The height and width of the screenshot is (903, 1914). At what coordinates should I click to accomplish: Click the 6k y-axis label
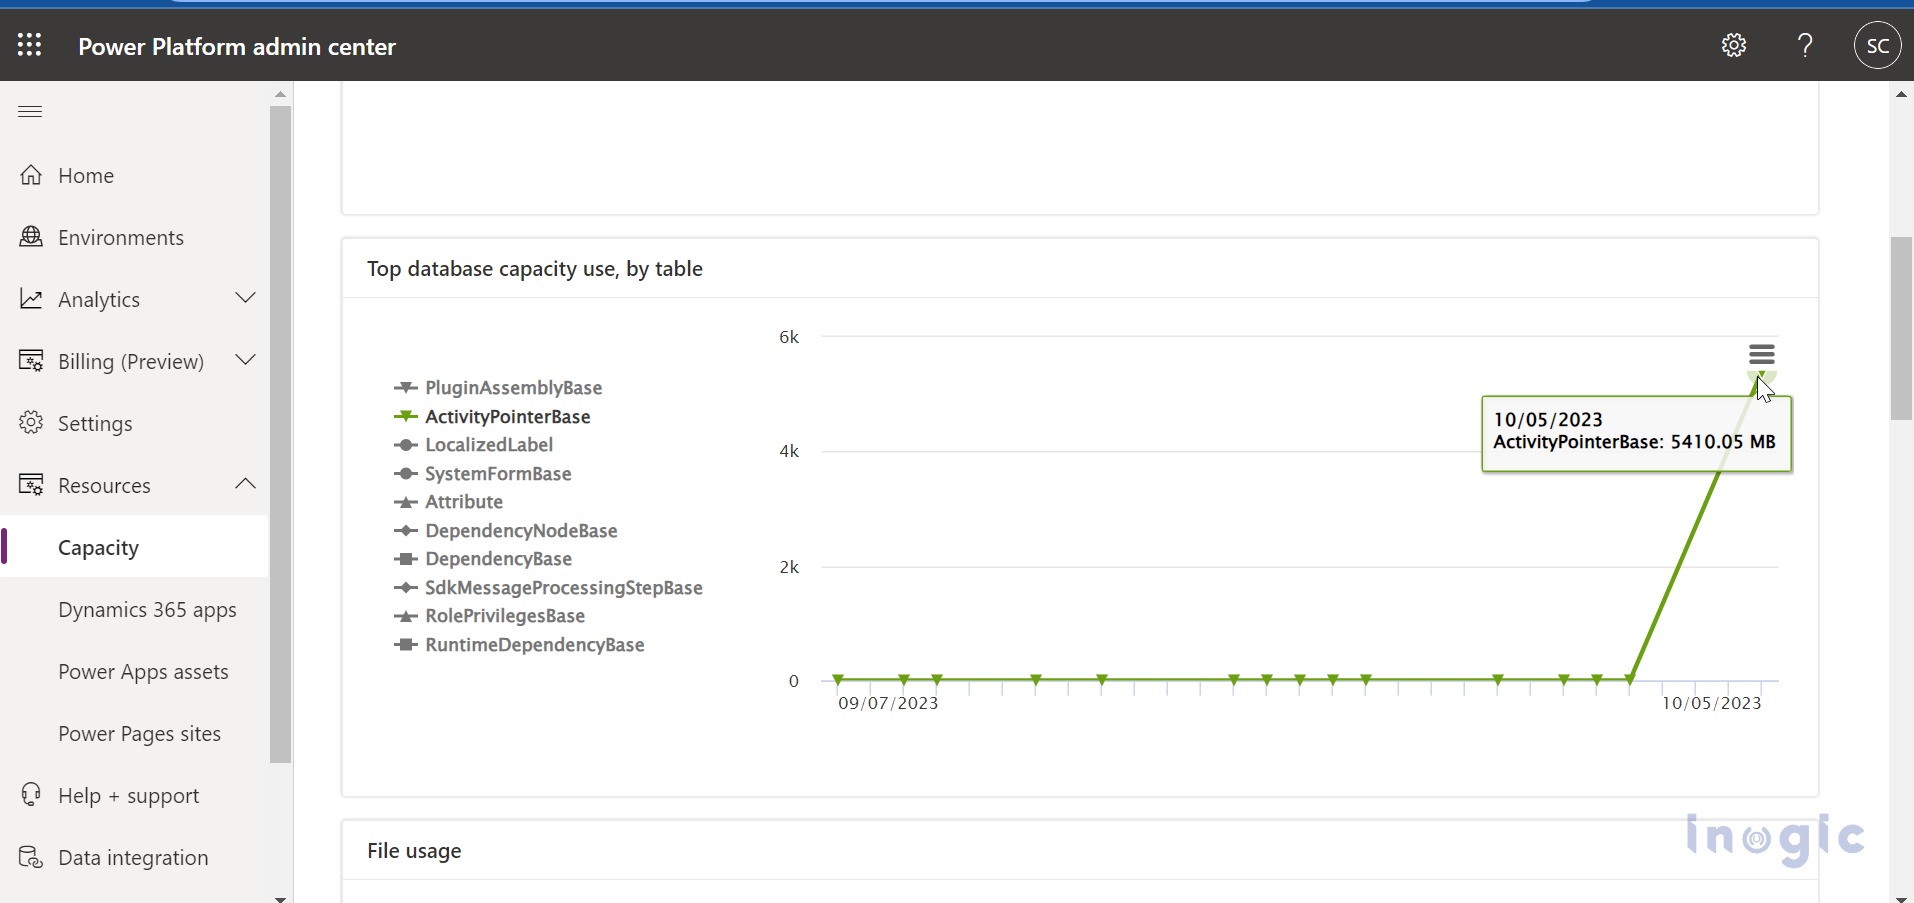click(x=789, y=337)
